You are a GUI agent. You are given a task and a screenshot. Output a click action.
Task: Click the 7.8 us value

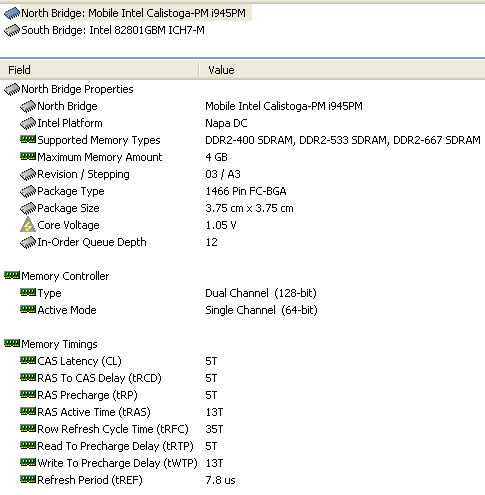click(220, 480)
